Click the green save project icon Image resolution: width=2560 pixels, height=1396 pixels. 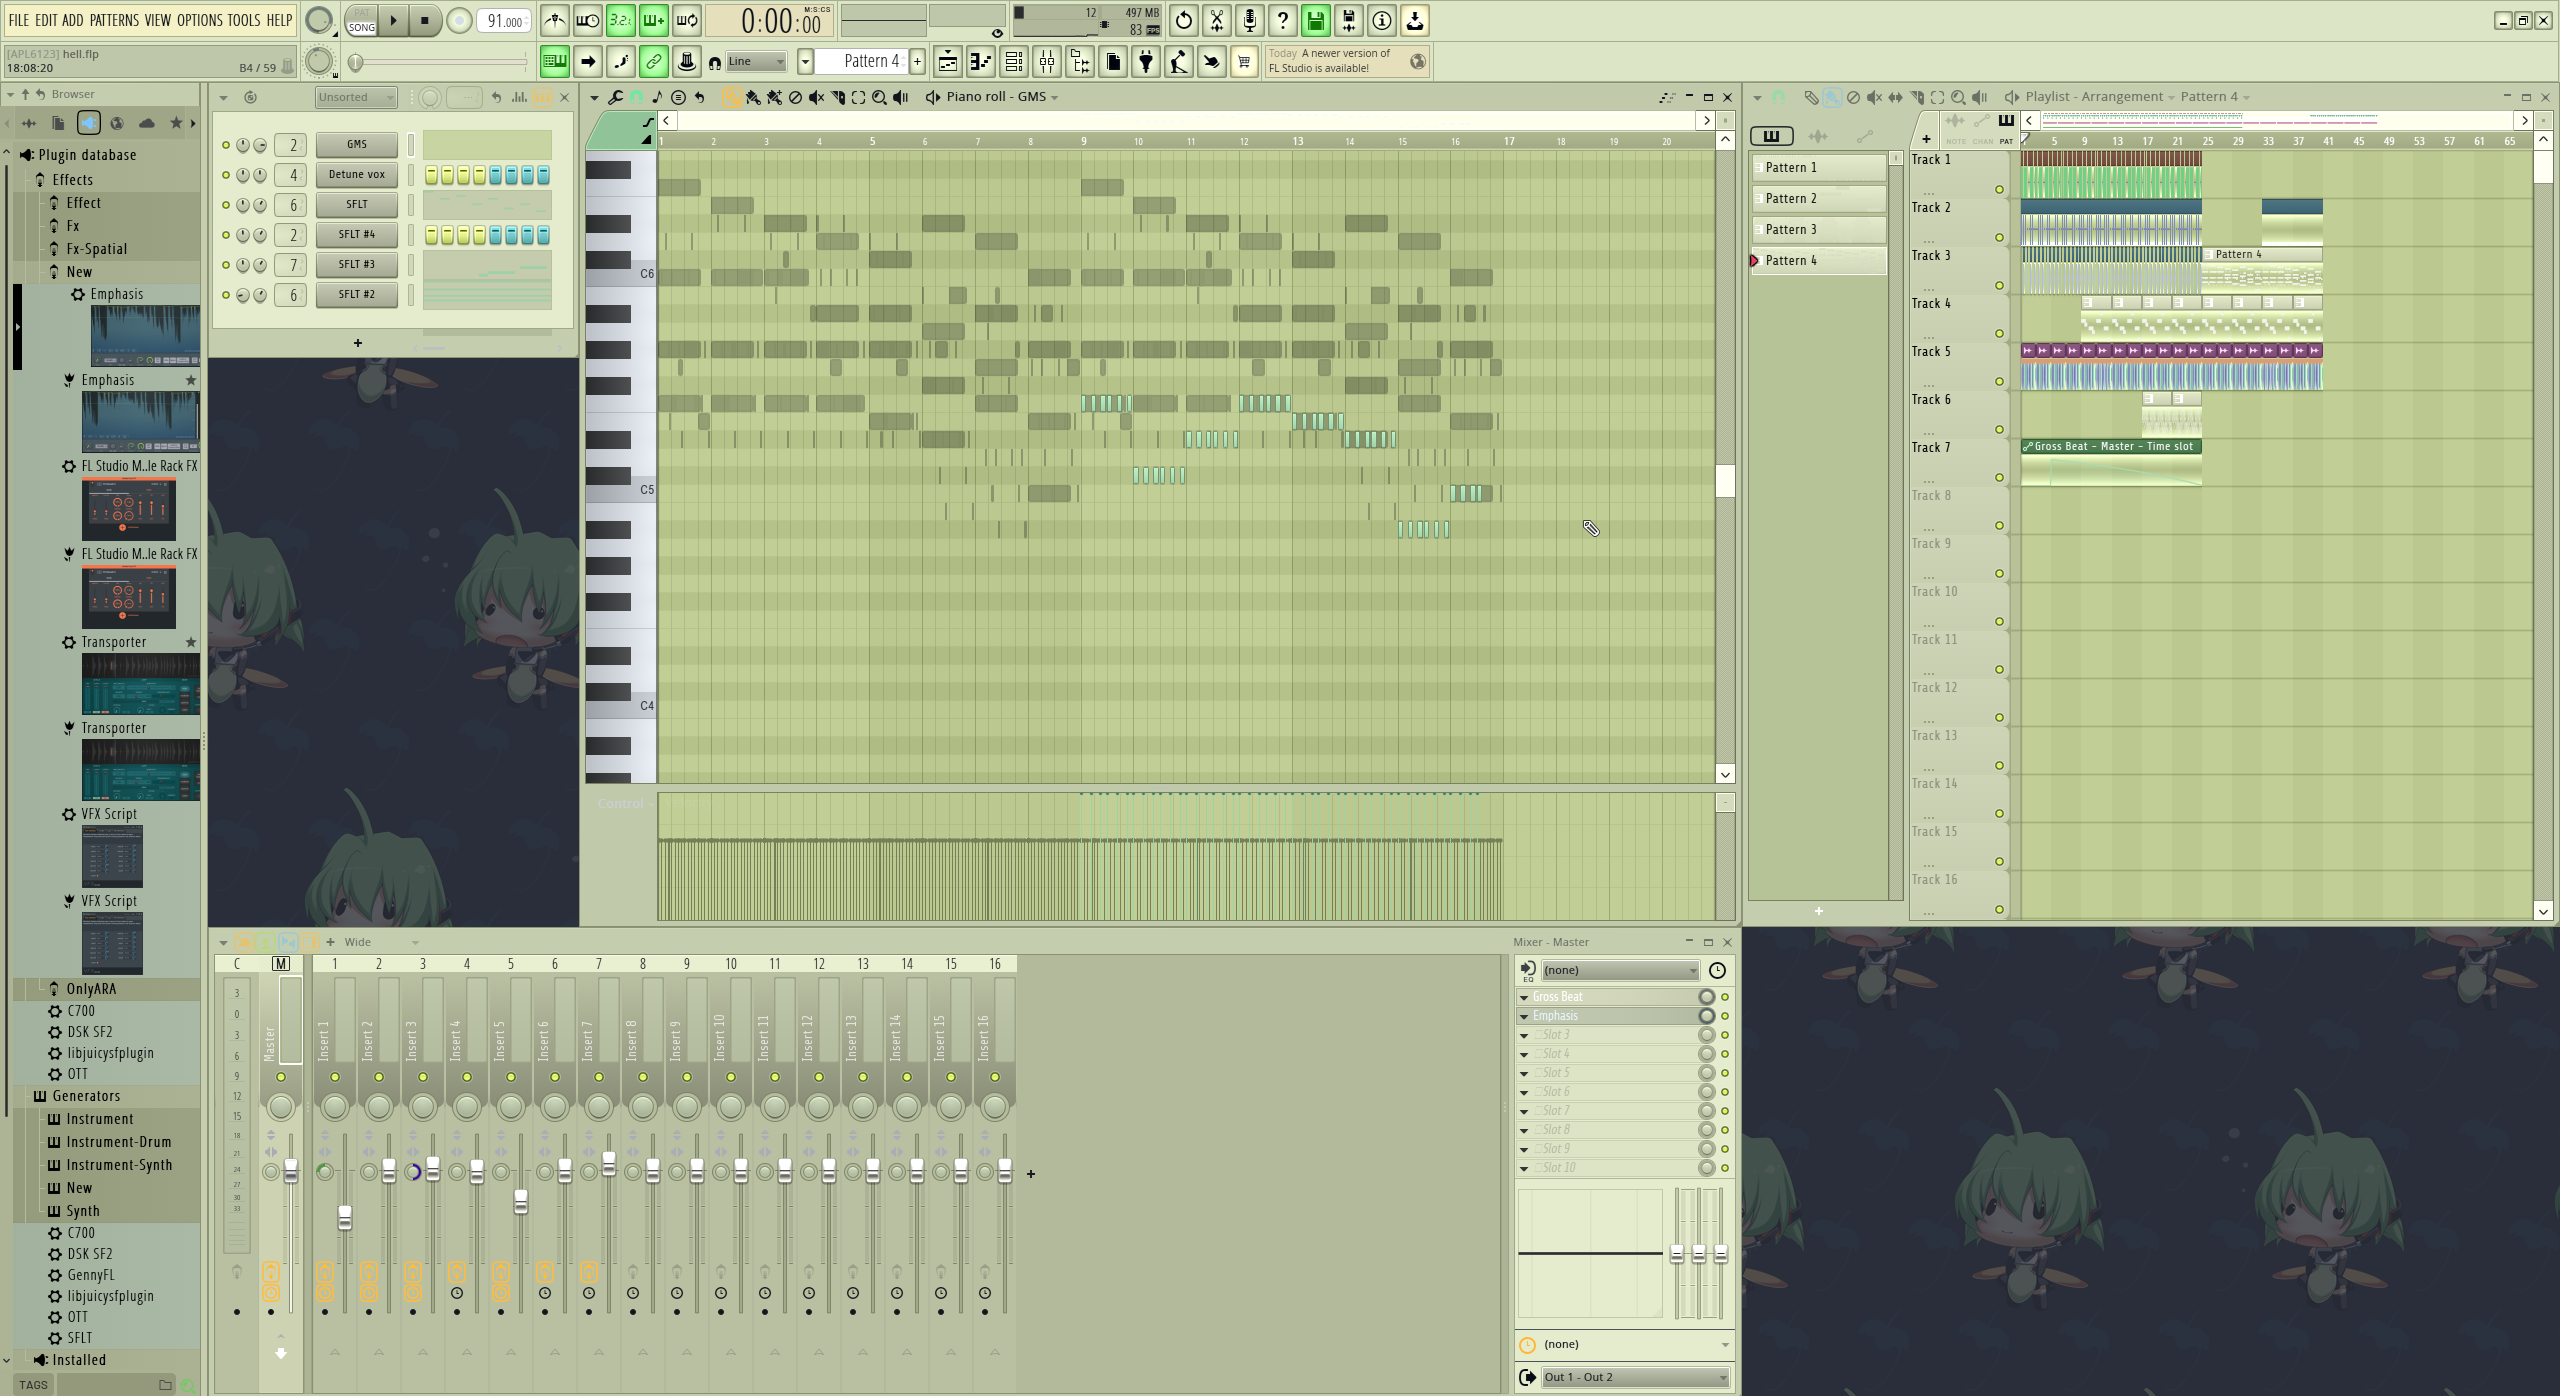[1316, 20]
